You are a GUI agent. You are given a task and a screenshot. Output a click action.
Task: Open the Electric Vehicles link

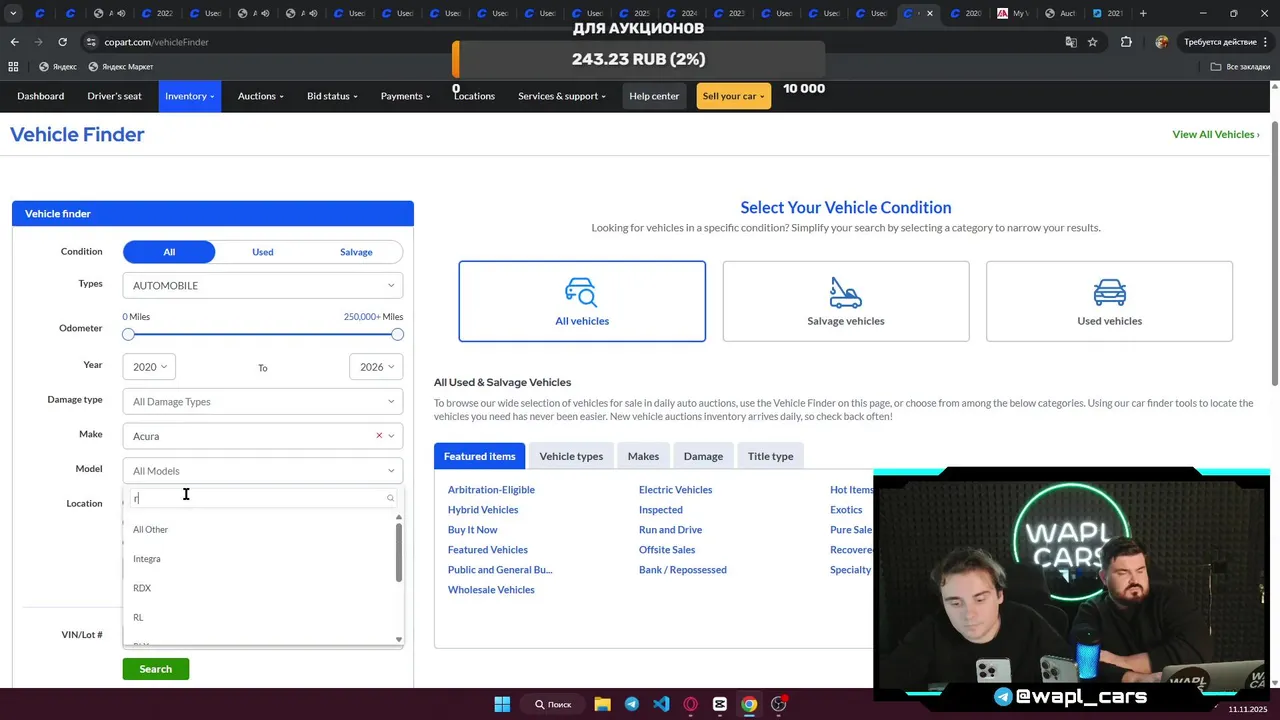[675, 490]
